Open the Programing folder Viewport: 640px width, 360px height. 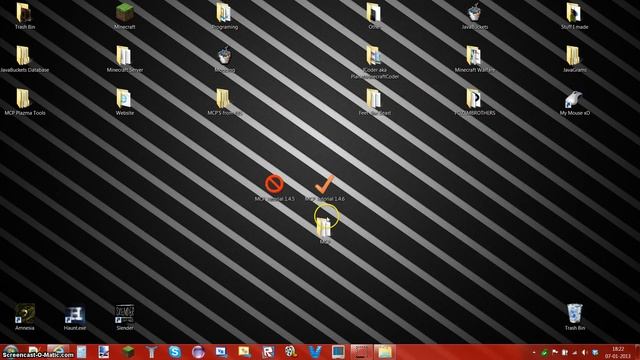(224, 16)
